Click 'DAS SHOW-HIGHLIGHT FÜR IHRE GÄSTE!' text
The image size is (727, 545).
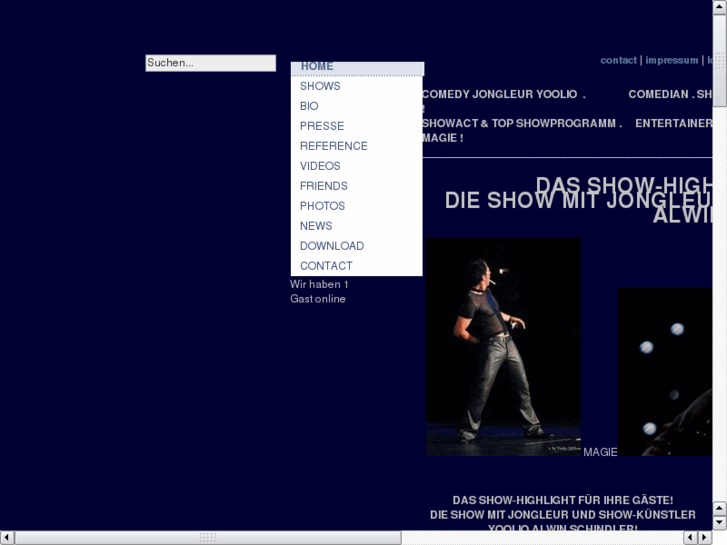click(562, 500)
